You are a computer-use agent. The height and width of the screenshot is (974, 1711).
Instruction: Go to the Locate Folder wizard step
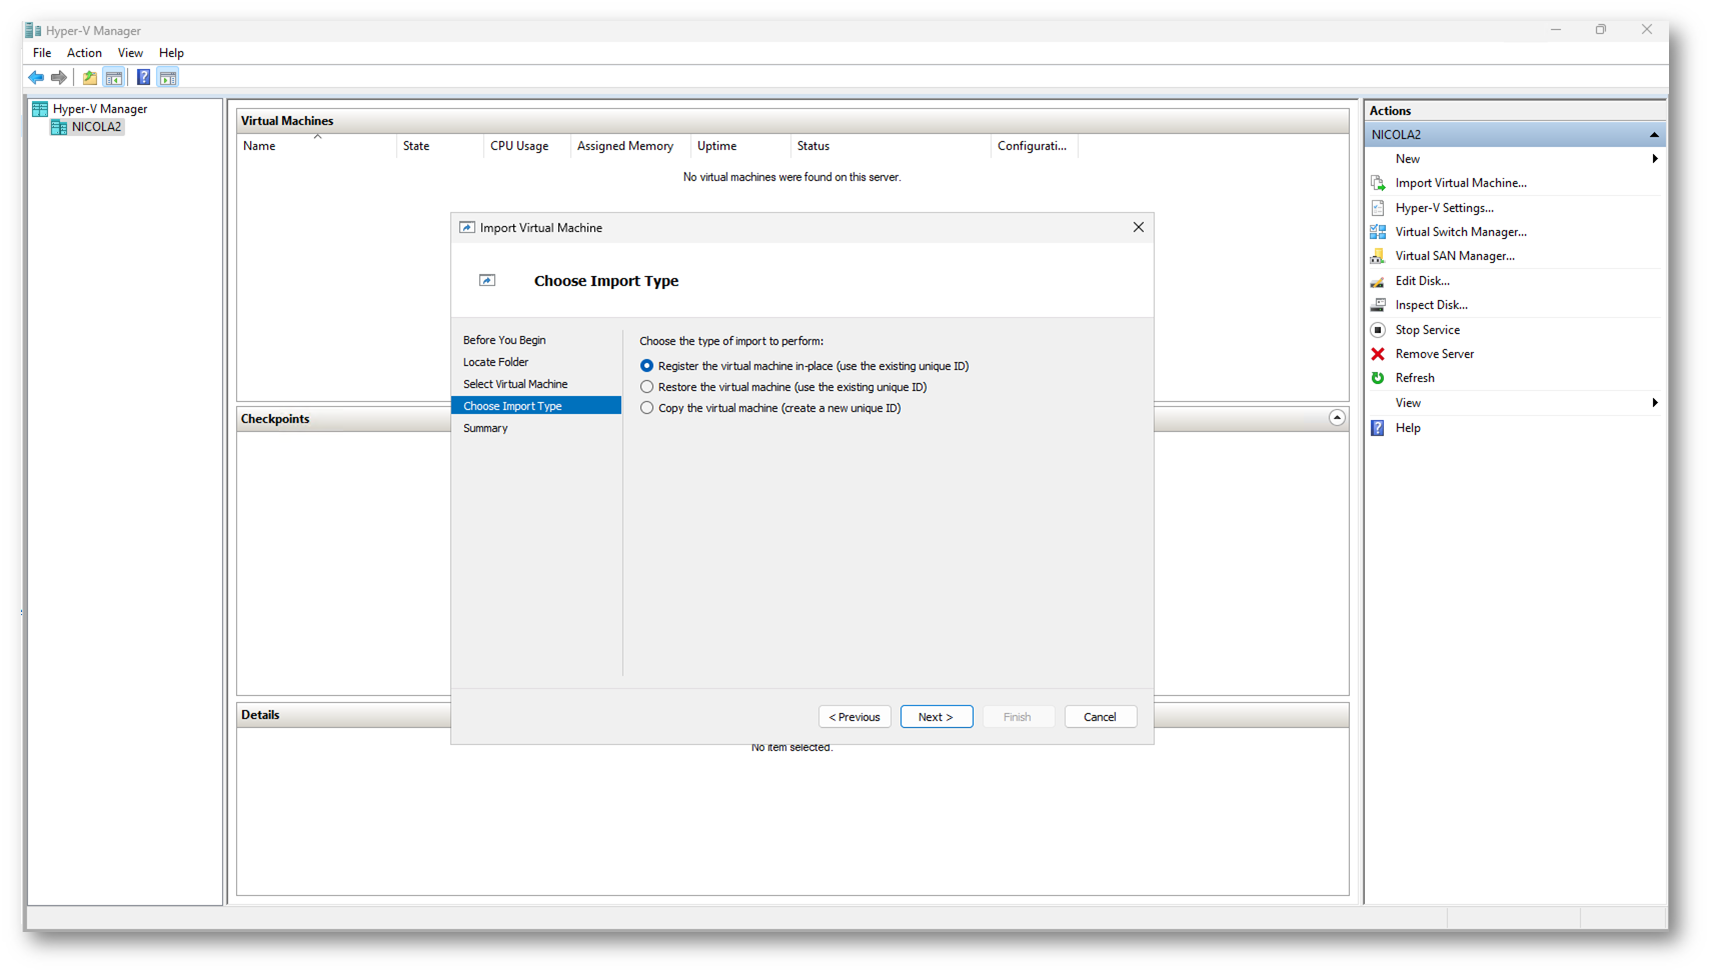click(496, 362)
